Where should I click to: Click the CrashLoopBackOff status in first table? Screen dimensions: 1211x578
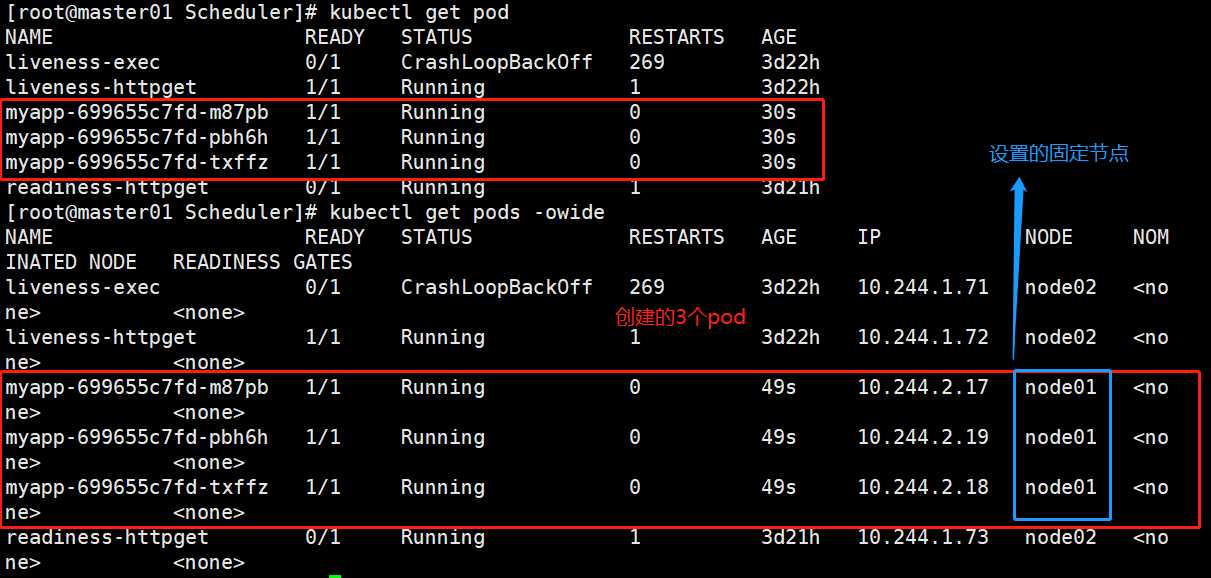[x=497, y=62]
